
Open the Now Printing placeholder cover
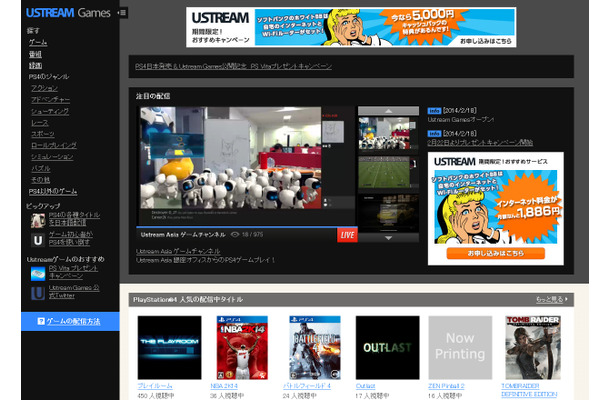coord(460,347)
